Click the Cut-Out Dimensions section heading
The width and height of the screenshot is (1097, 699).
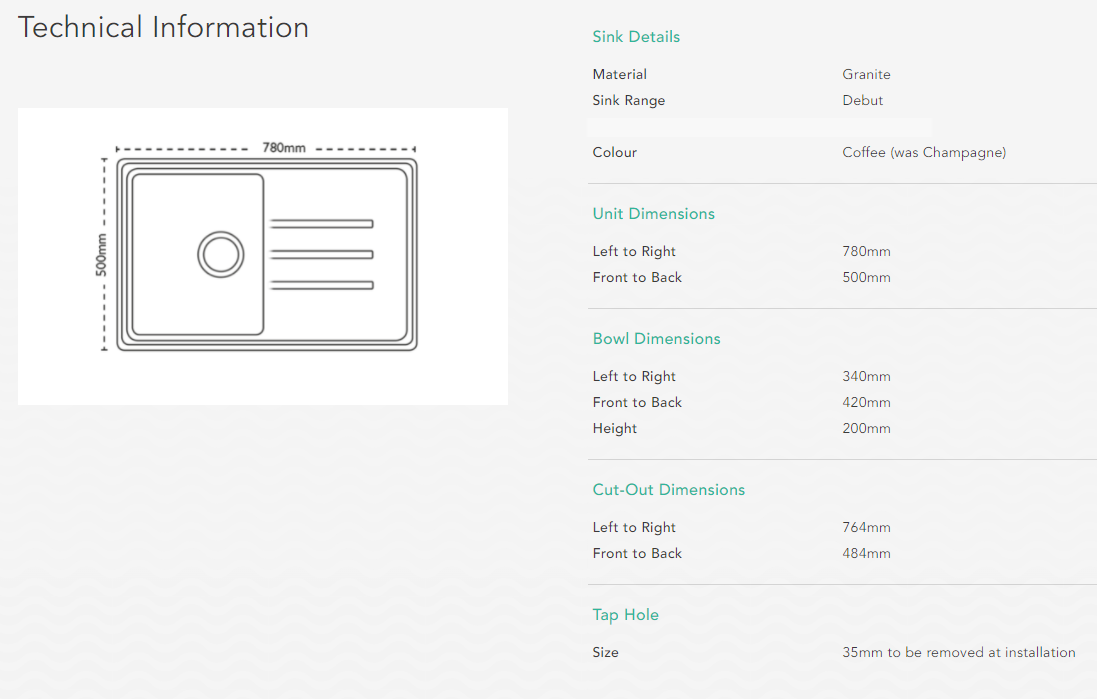pyautogui.click(x=668, y=490)
